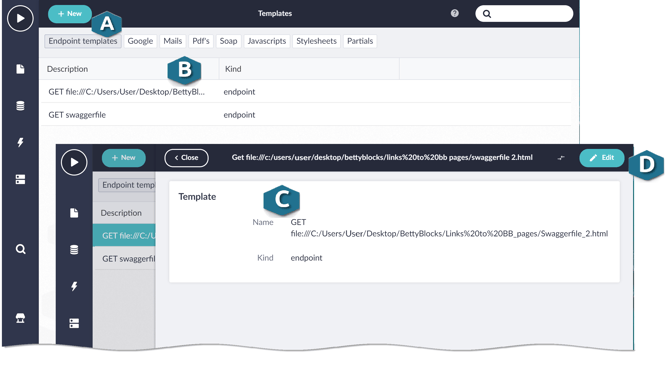Click the help question mark icon in the back window
This screenshot has width=670, height=367.
coord(455,13)
